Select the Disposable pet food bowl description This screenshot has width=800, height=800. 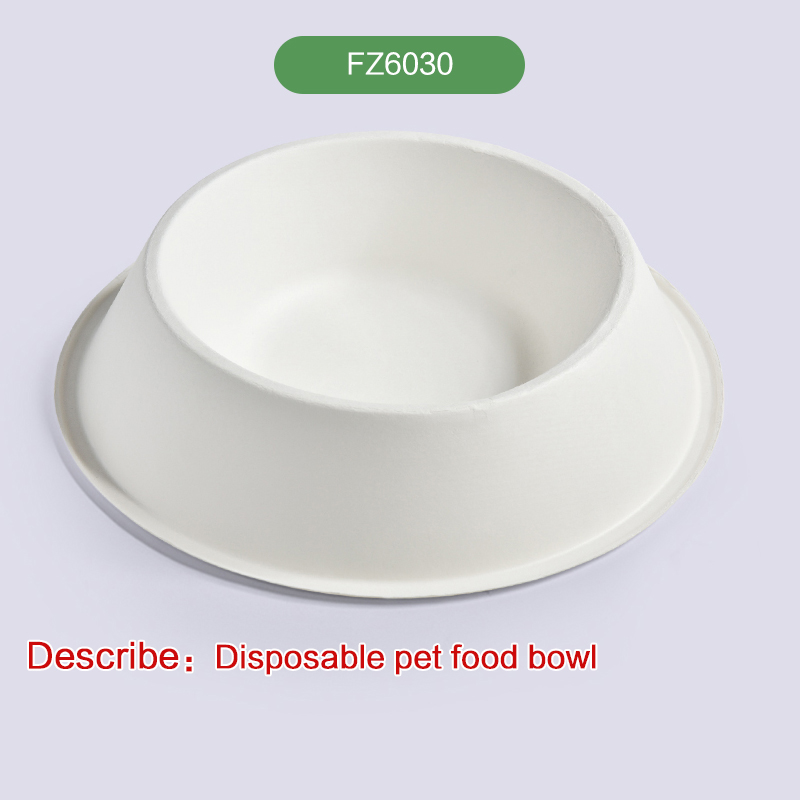click(406, 658)
